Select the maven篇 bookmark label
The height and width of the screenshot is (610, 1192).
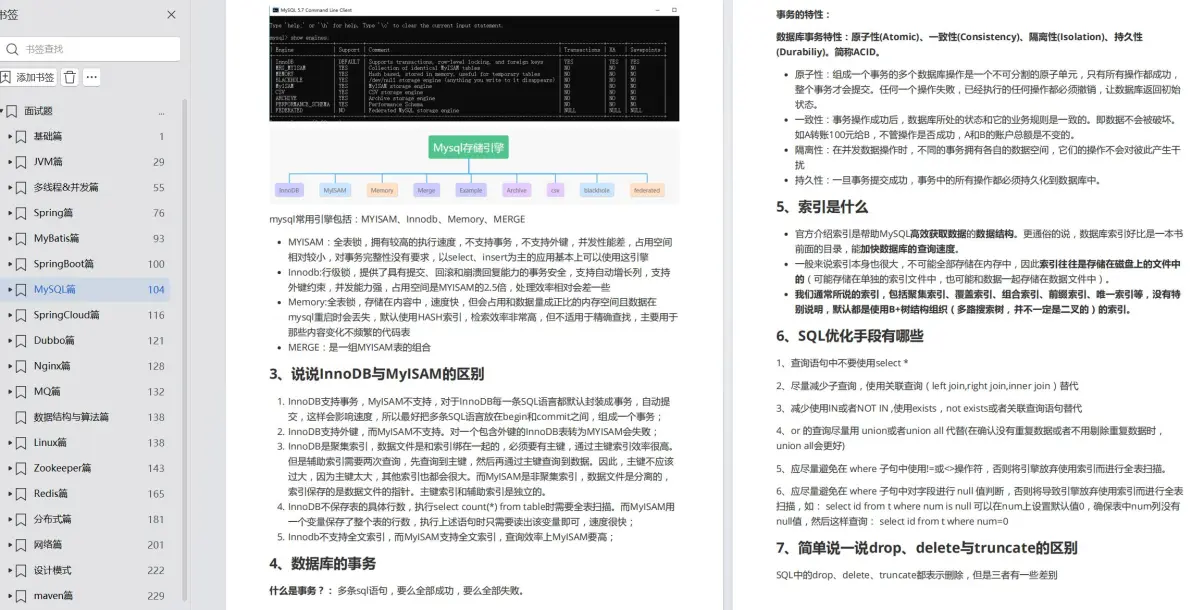(x=53, y=596)
